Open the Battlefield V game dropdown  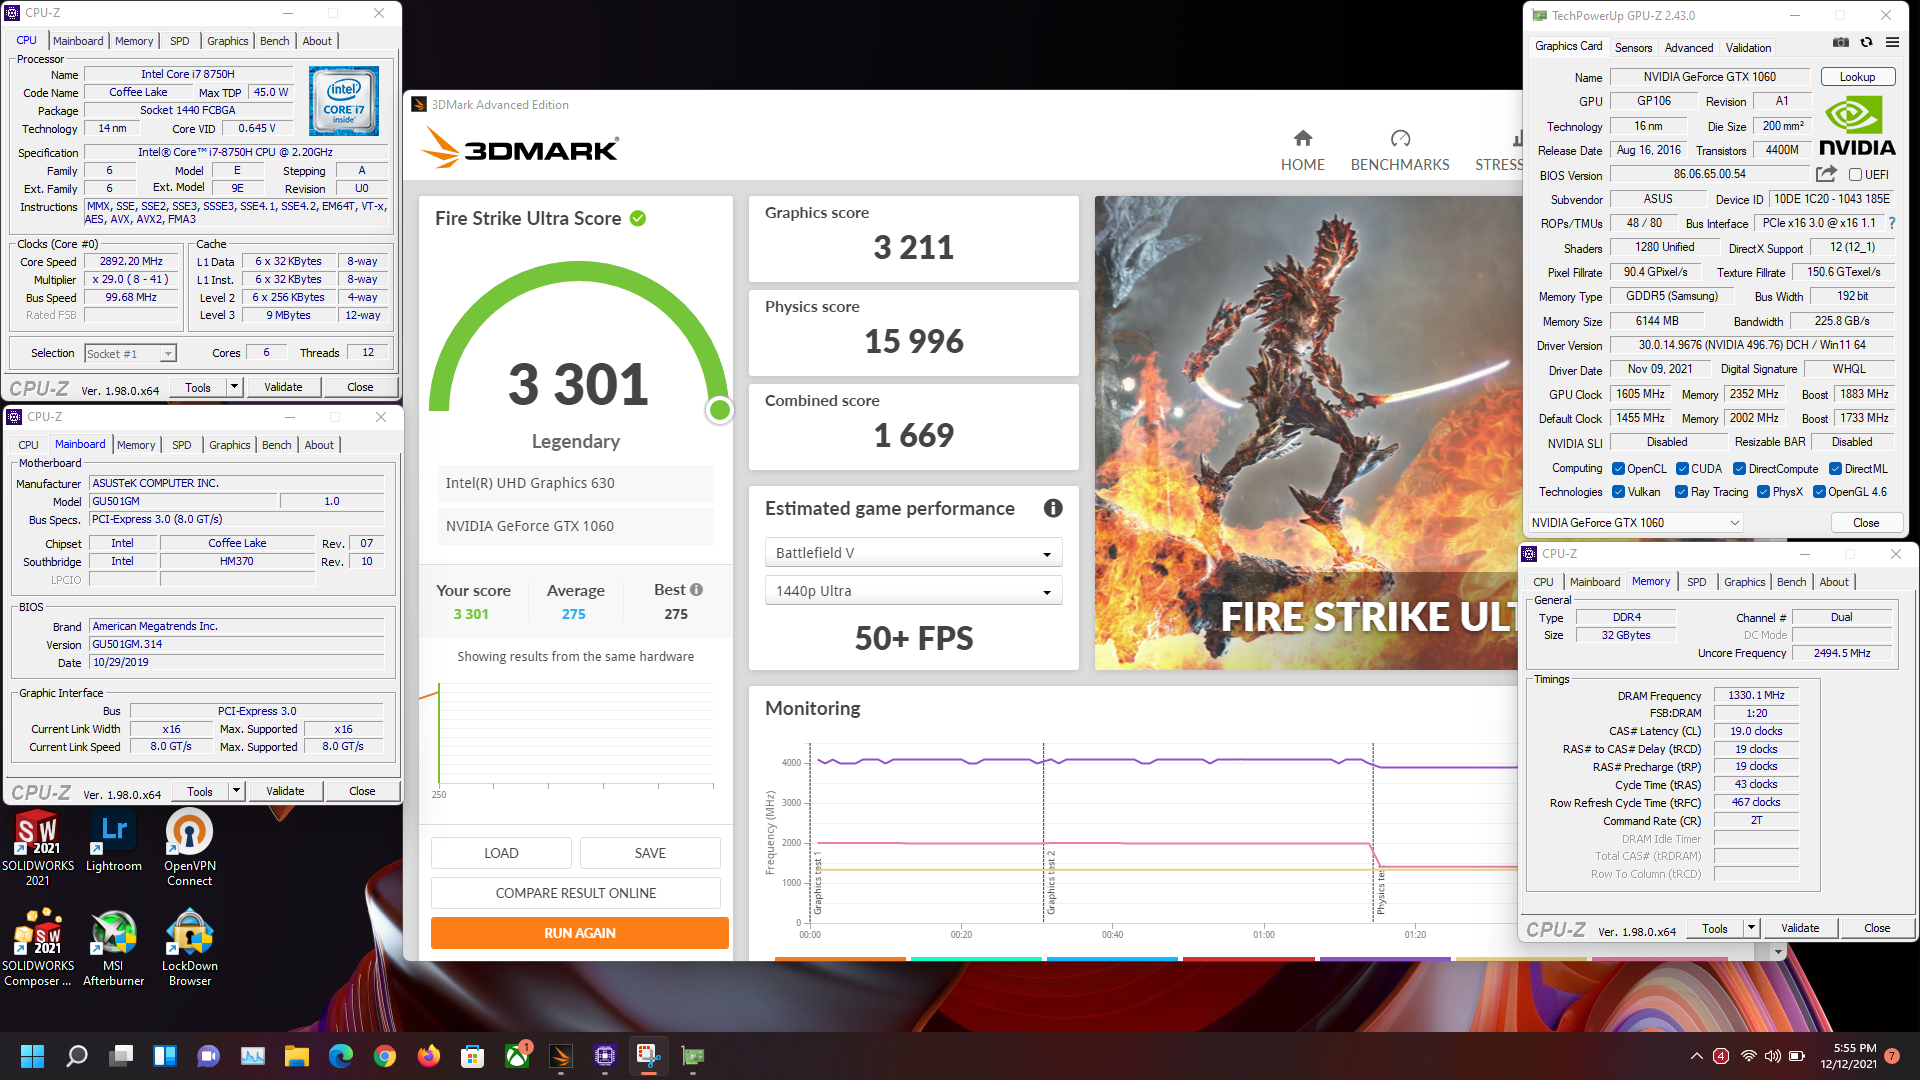click(913, 553)
